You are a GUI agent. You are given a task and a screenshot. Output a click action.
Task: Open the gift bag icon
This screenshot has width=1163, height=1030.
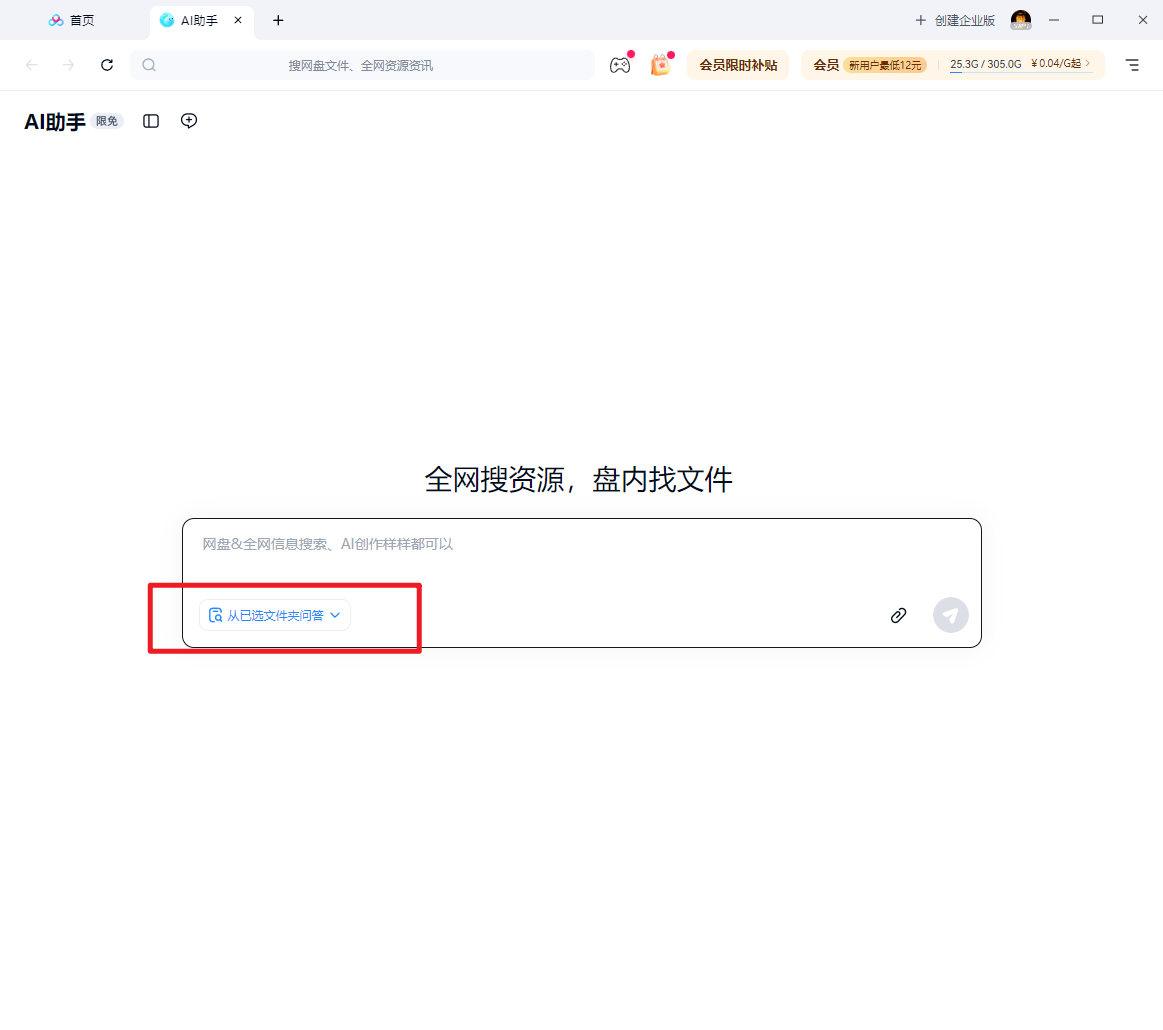click(661, 65)
